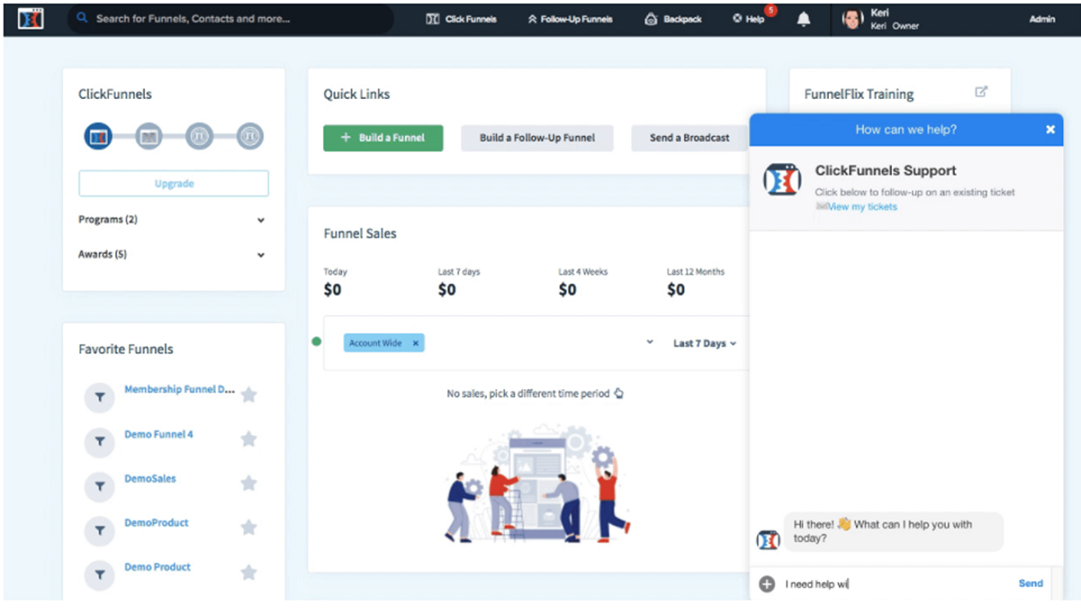Click the support bot avatar beside greeting
The width and height of the screenshot is (1081, 616).
coord(768,540)
